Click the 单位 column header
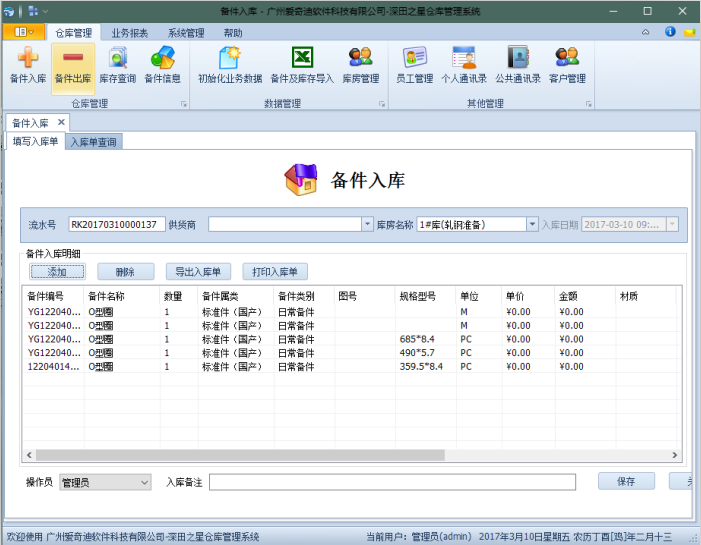701x545 pixels. (479, 296)
